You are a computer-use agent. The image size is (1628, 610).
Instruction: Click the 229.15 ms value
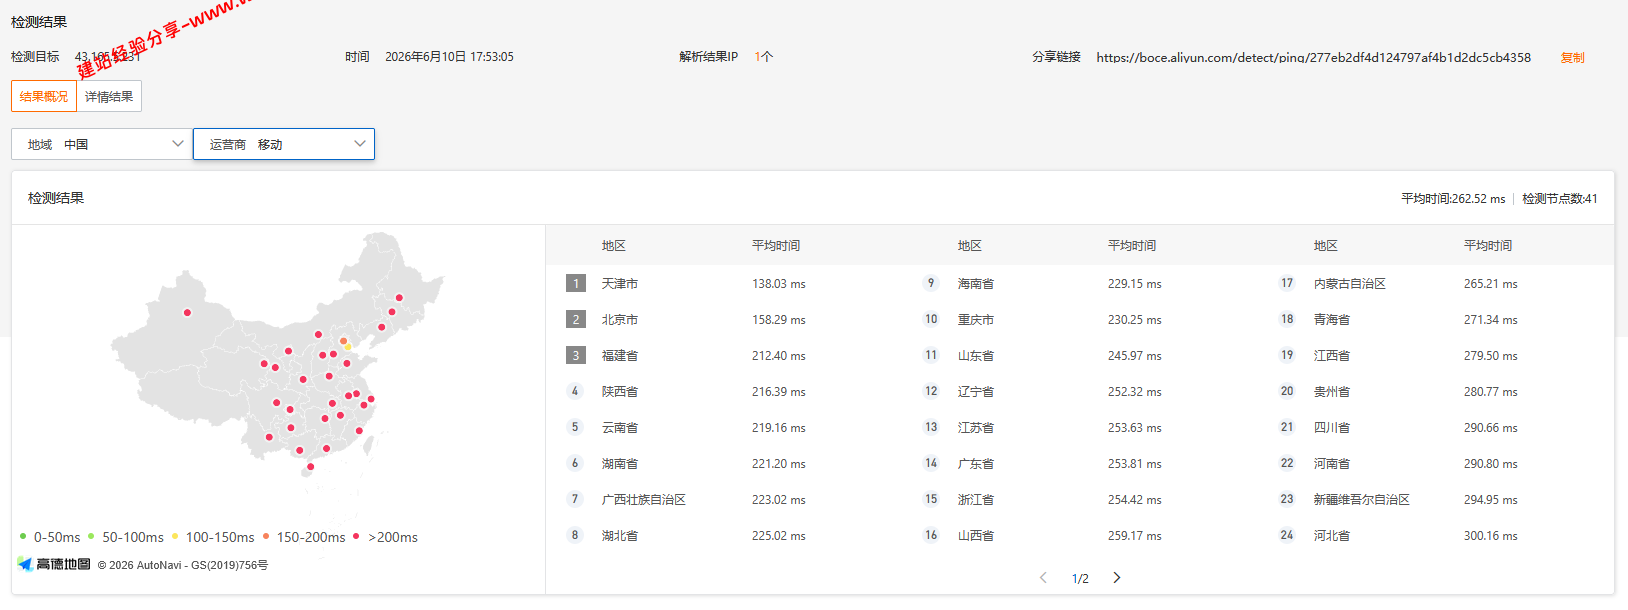point(1135,284)
